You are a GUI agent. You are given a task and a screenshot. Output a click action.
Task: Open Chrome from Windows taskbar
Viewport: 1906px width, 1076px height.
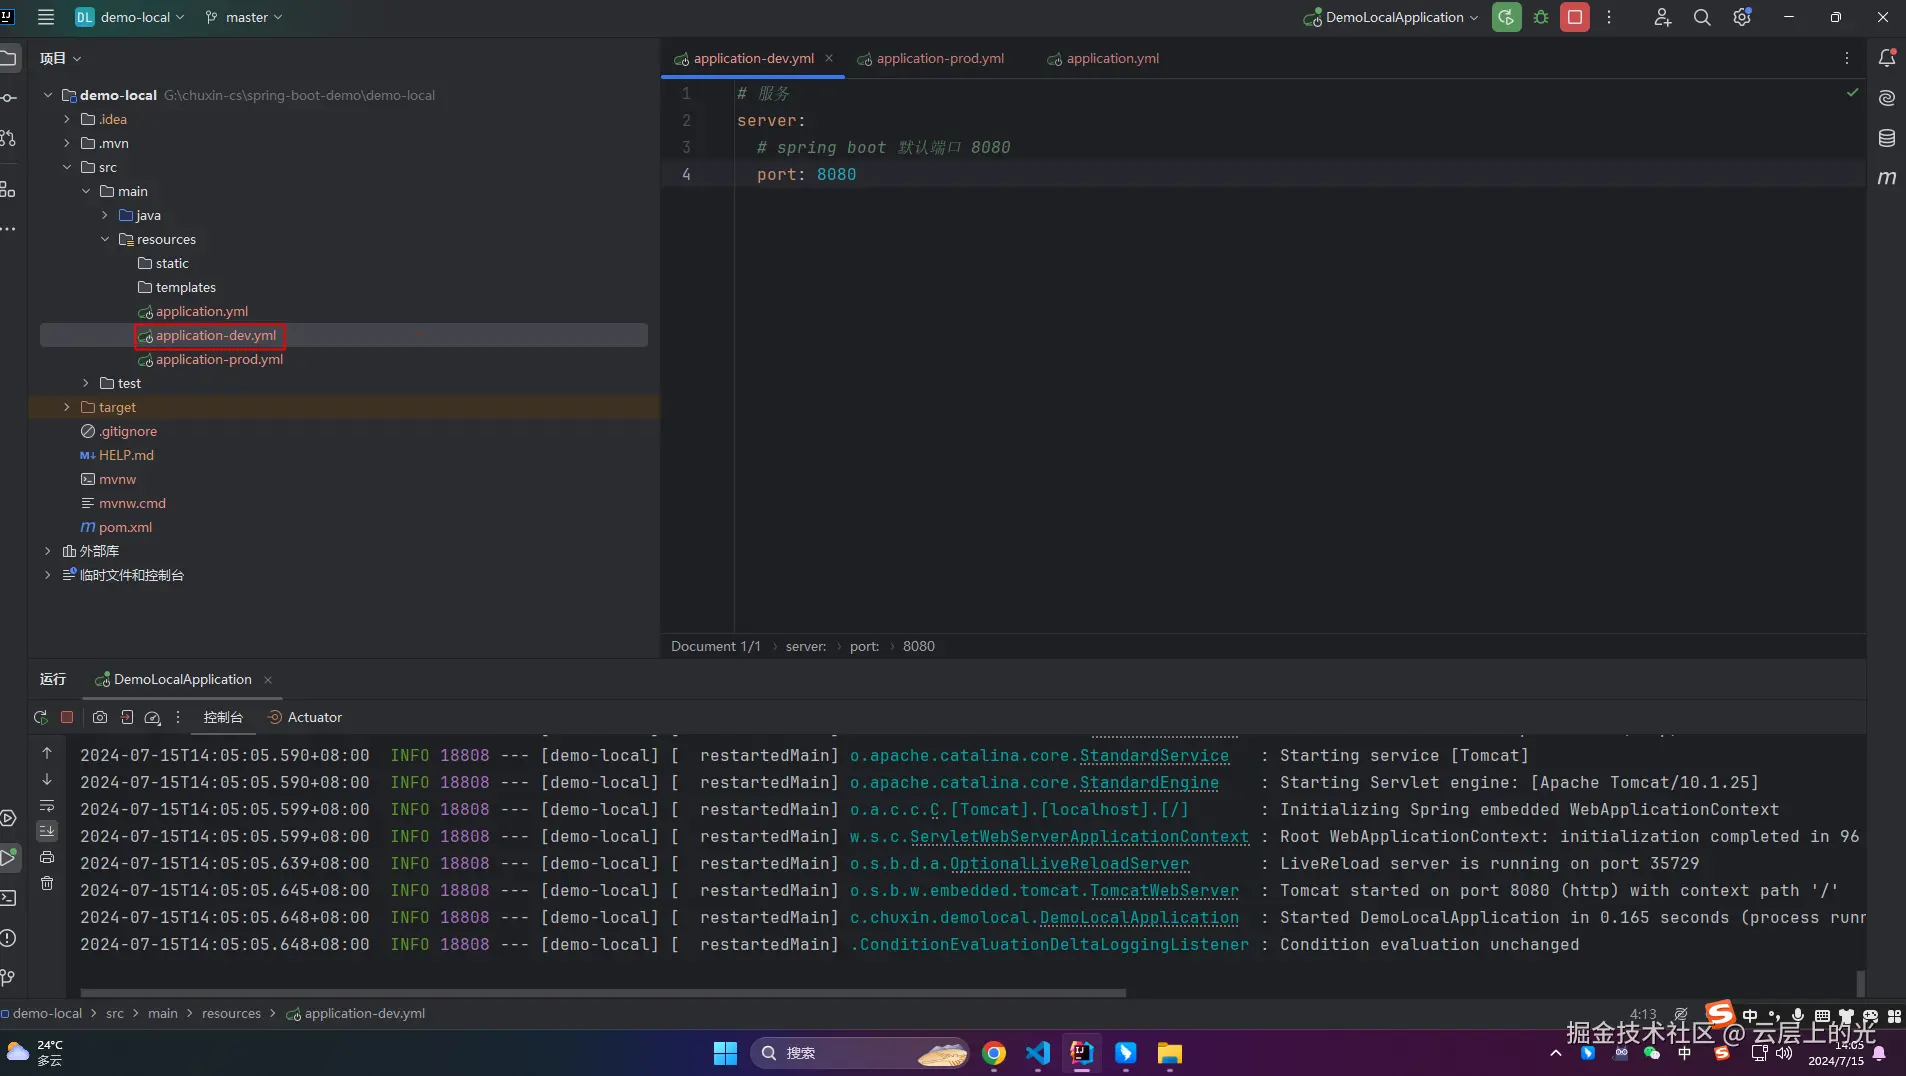tap(993, 1053)
